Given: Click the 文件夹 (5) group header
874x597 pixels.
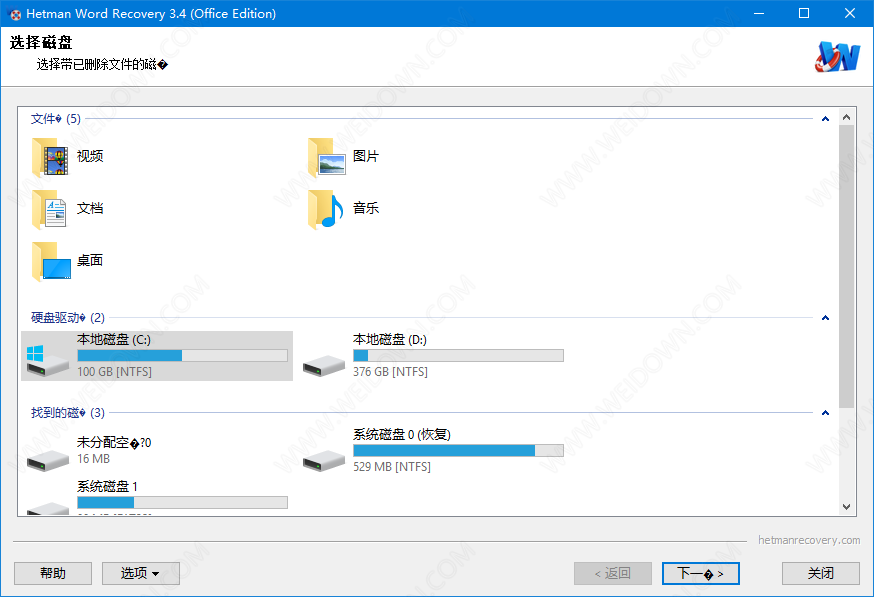Looking at the screenshot, I should (56, 119).
